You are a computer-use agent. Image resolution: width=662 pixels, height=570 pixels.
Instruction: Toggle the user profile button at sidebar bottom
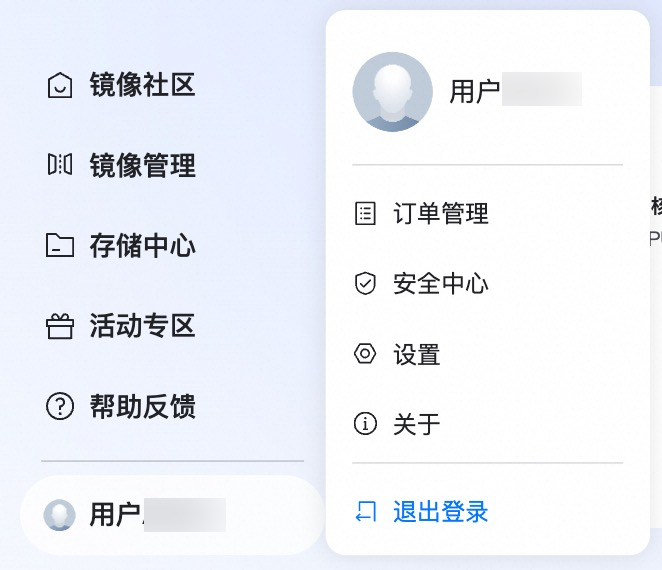pos(172,515)
